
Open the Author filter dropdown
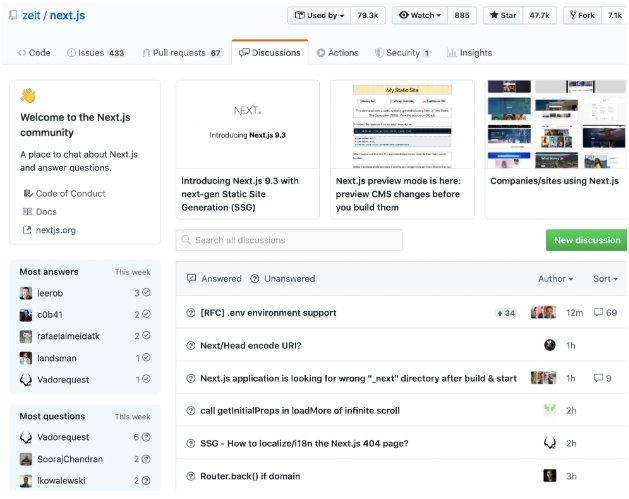[555, 279]
